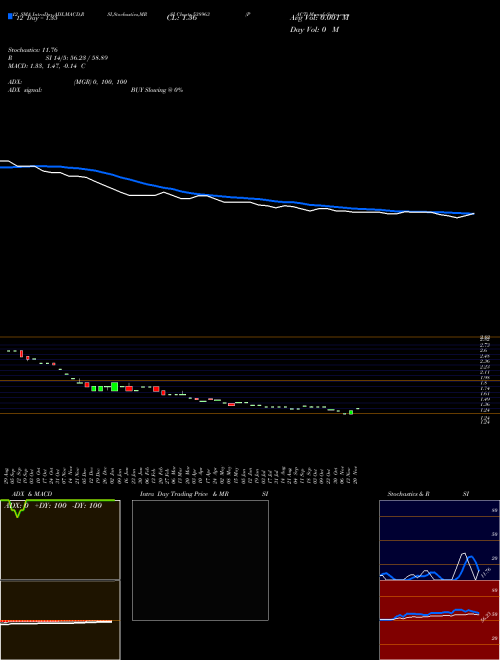
Task: Click the empty intraday trading price chart box
Action: tap(200, 560)
